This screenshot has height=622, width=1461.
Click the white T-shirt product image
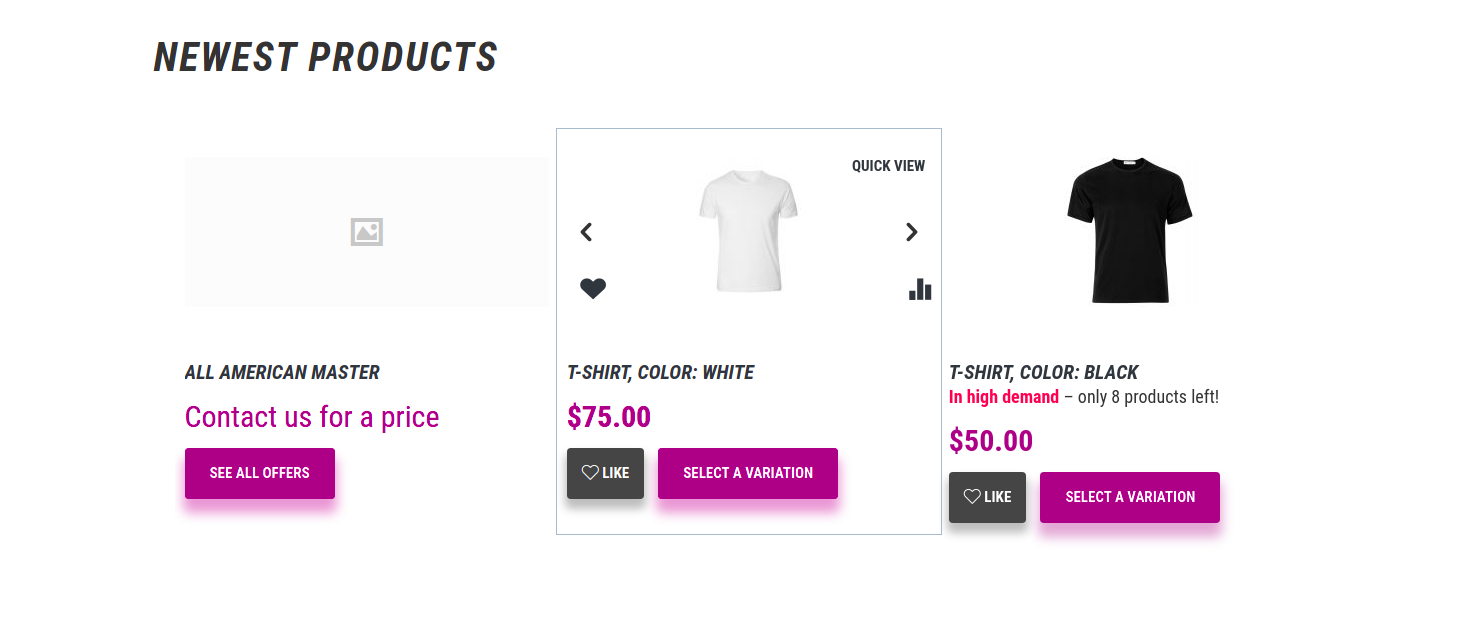coord(748,231)
